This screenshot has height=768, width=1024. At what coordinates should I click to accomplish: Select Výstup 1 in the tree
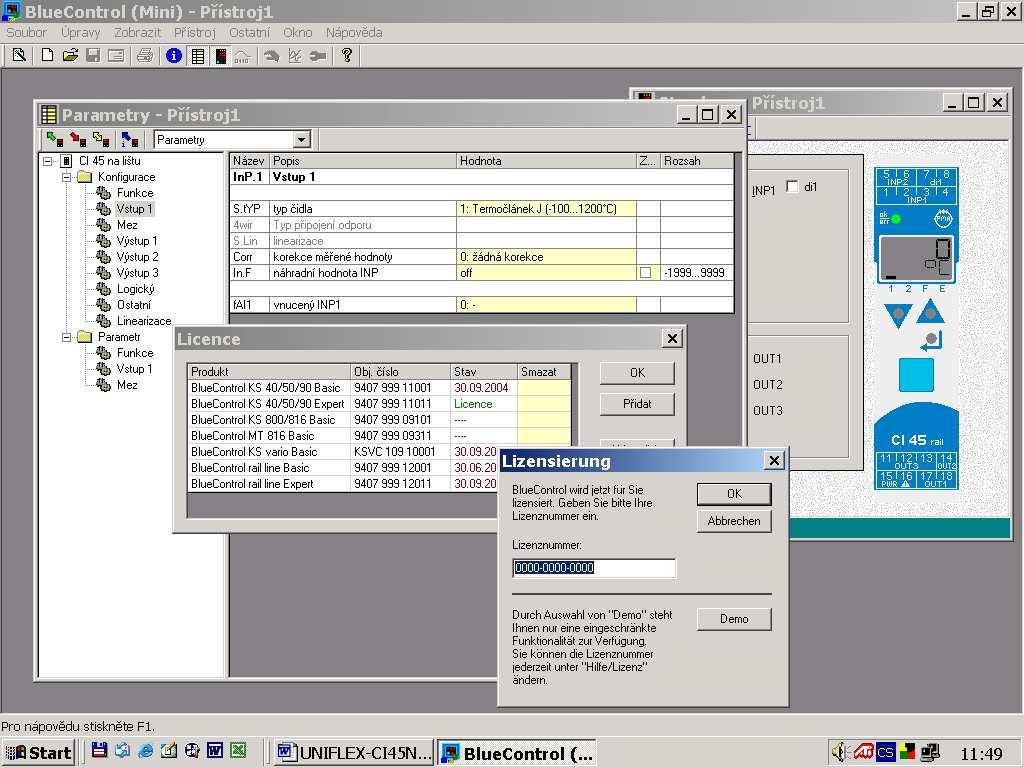tap(136, 241)
